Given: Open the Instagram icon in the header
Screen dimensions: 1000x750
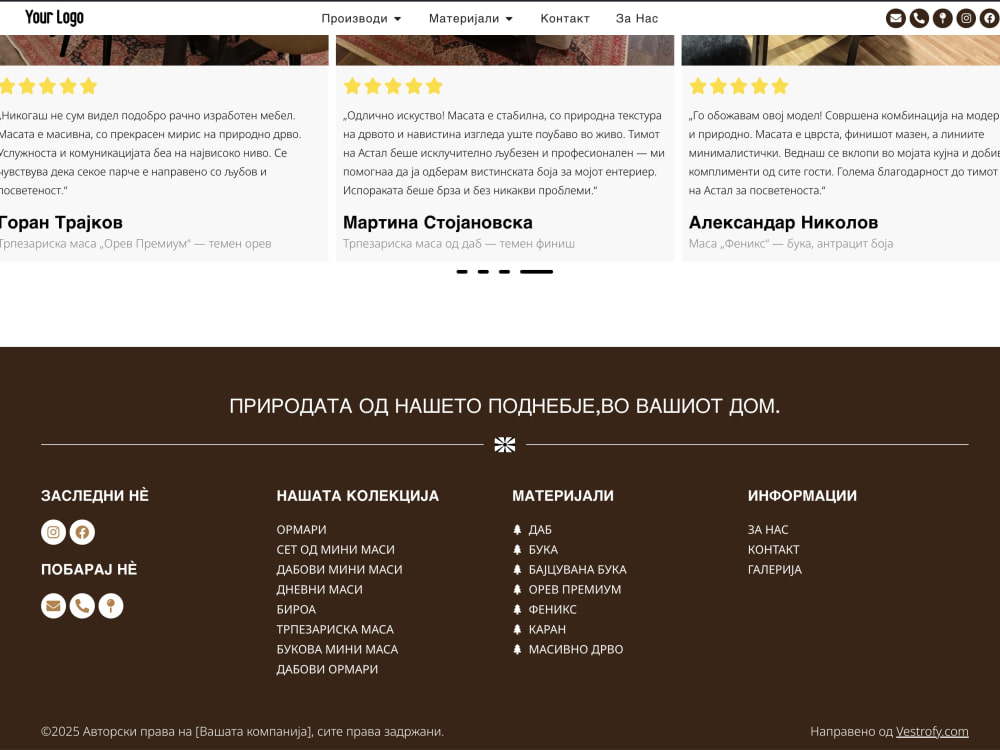Looking at the screenshot, I should coord(966,18).
